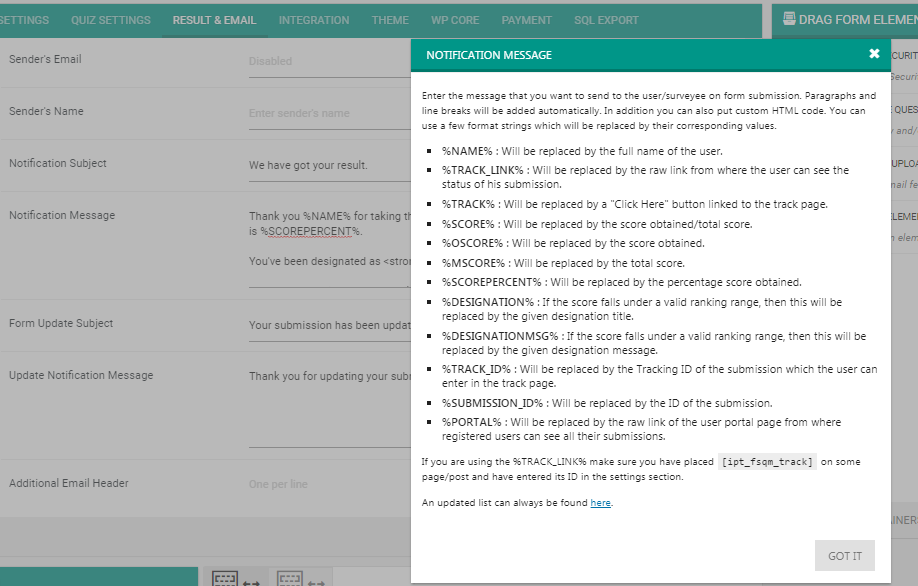Open the 'here' updated list link
Image resolution: width=918 pixels, height=586 pixels.
tap(600, 503)
